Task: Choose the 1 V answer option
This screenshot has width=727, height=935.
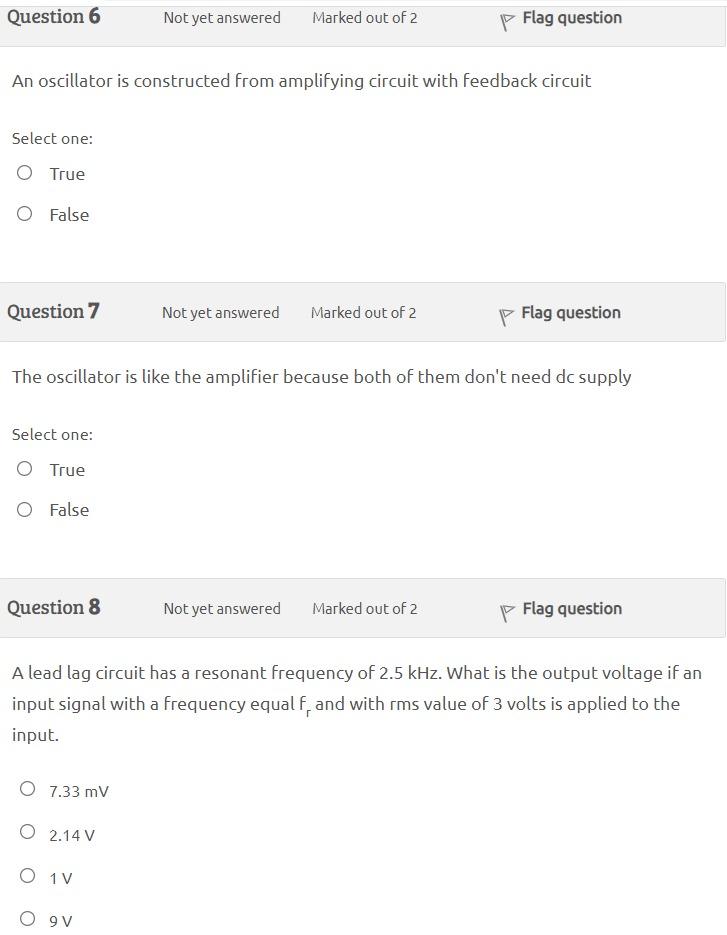Action: [28, 875]
